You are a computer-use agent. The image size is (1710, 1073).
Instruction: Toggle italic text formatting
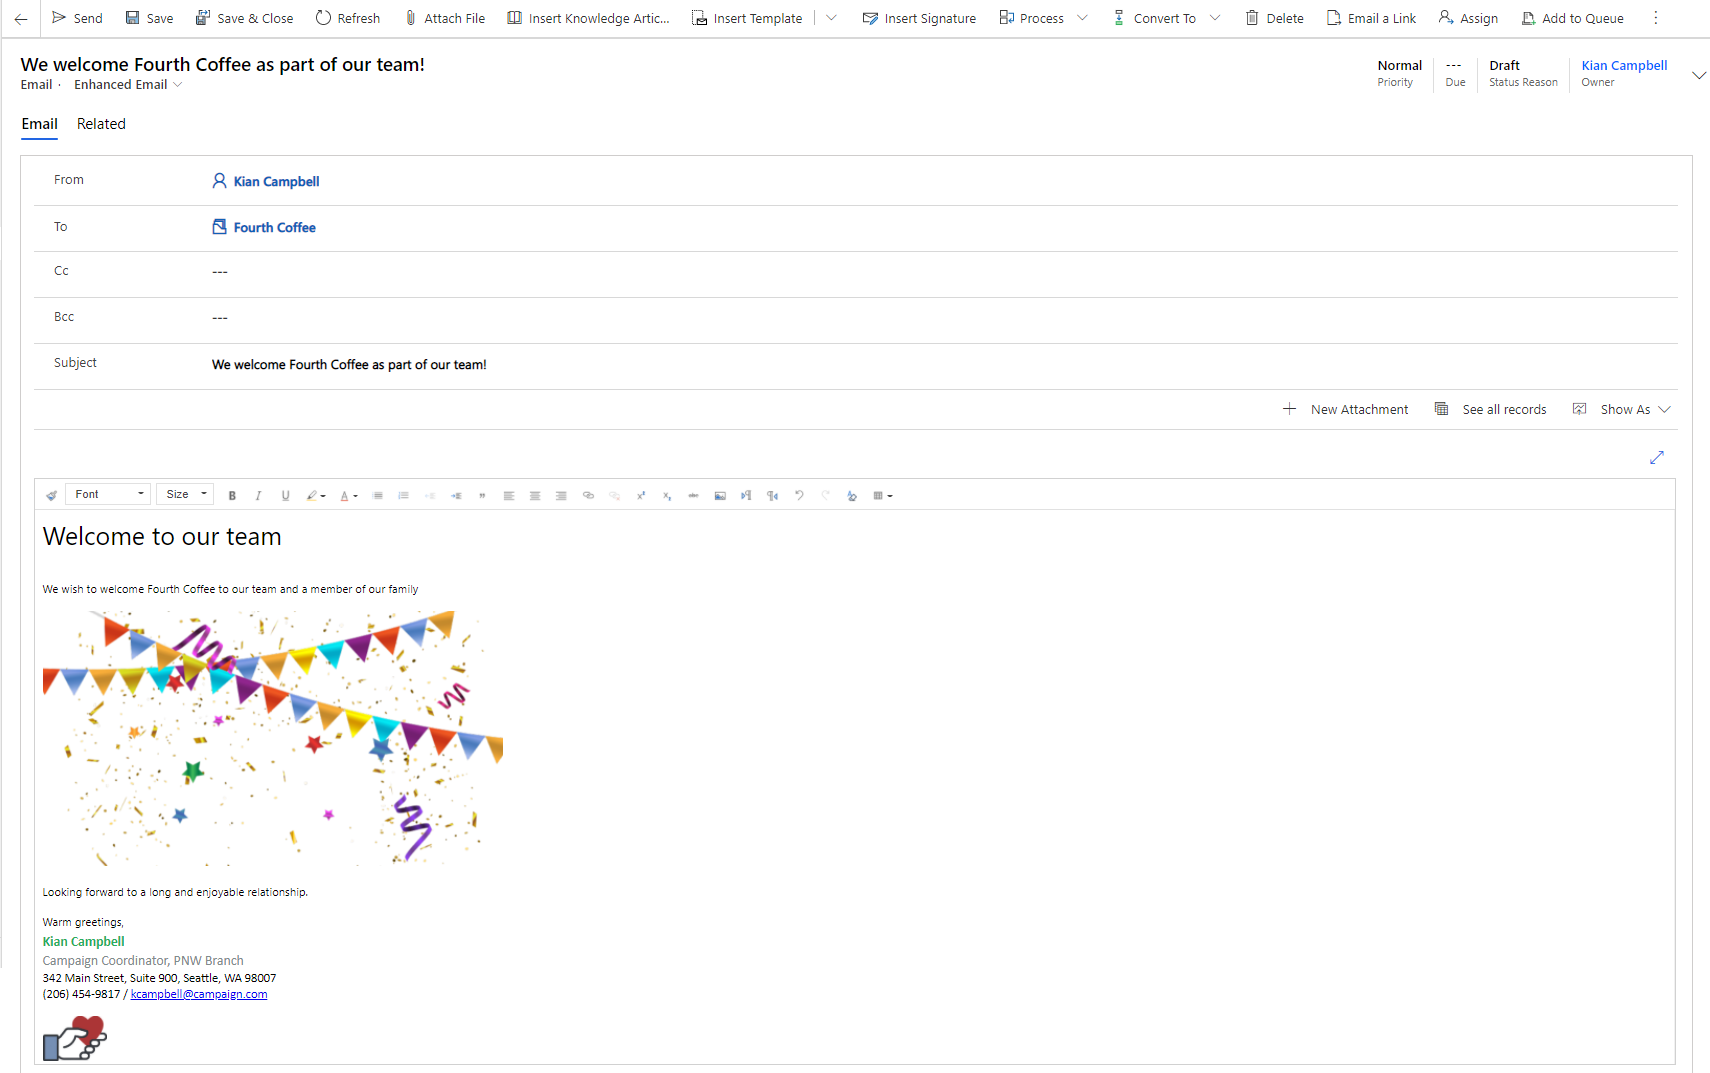[x=258, y=495]
